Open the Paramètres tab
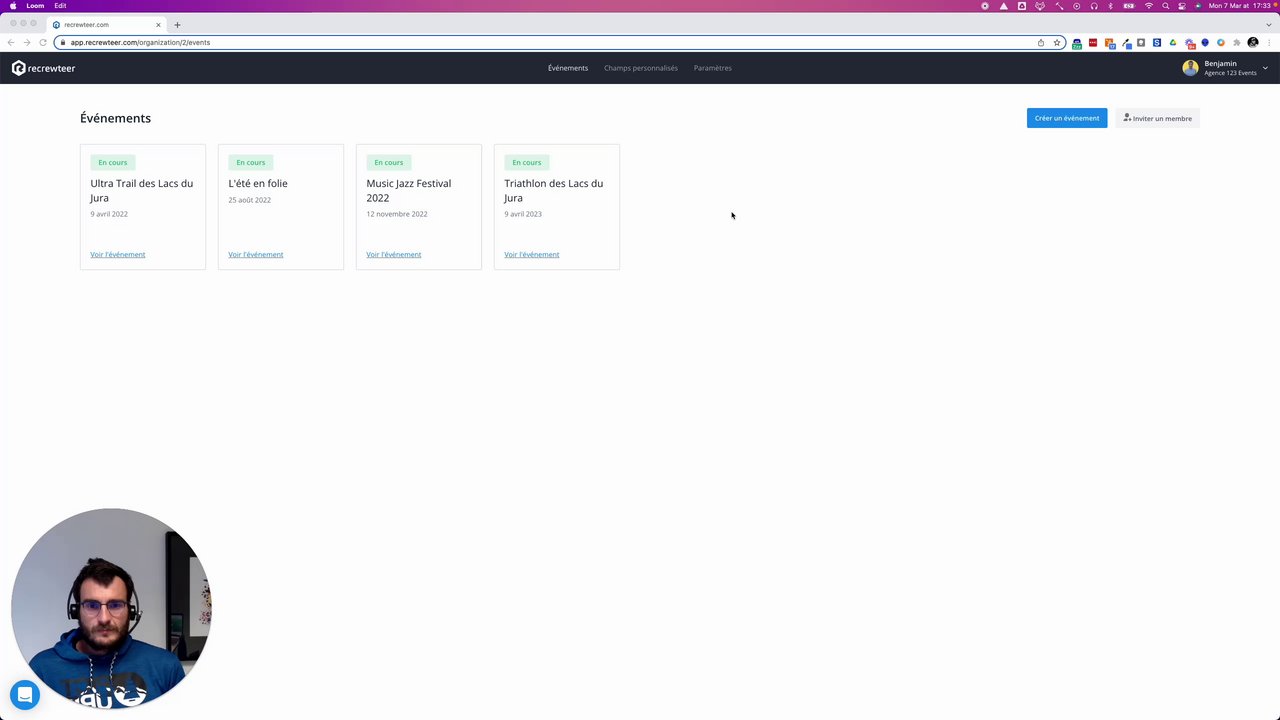Screen dimensions: 1280x720 713,68
